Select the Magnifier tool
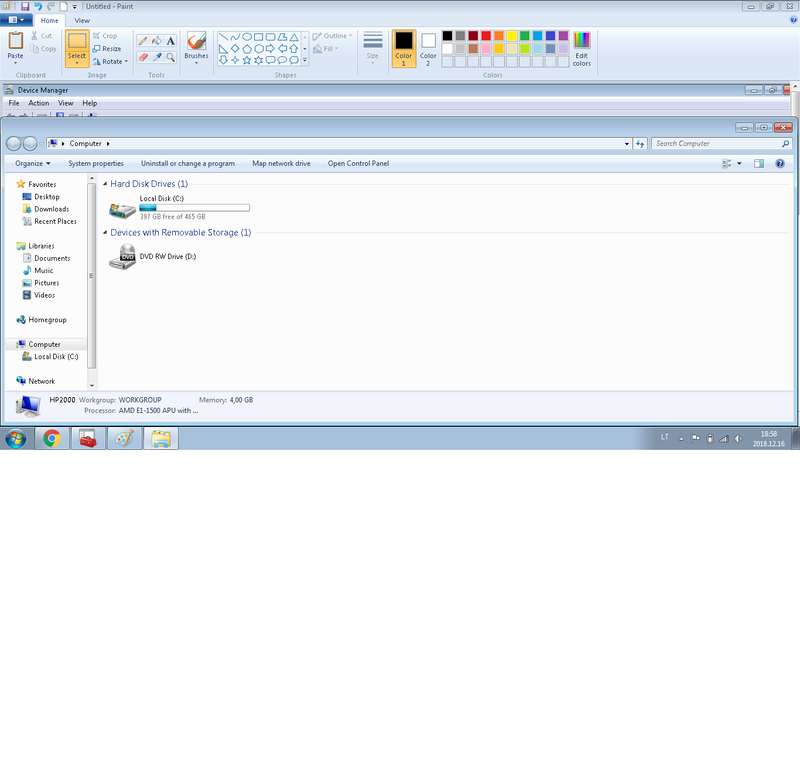 [x=171, y=57]
